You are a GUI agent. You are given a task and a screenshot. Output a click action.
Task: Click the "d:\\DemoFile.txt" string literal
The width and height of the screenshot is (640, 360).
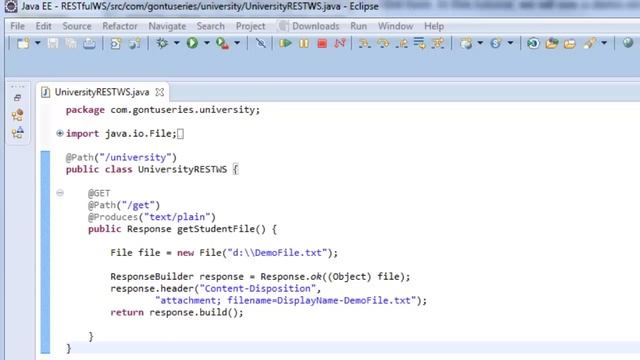tap(278, 253)
